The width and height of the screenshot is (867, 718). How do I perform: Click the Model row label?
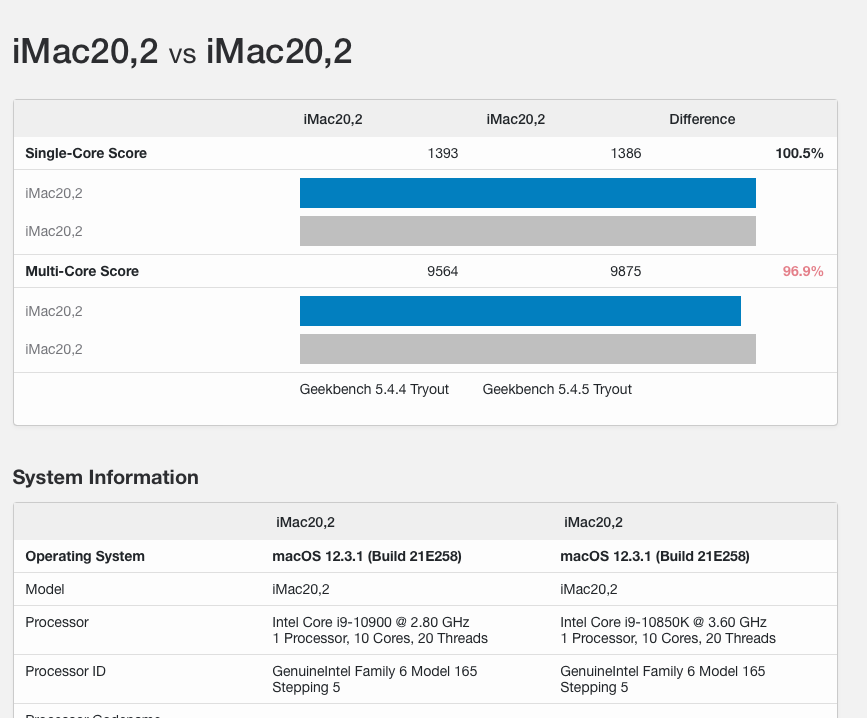coord(45,589)
